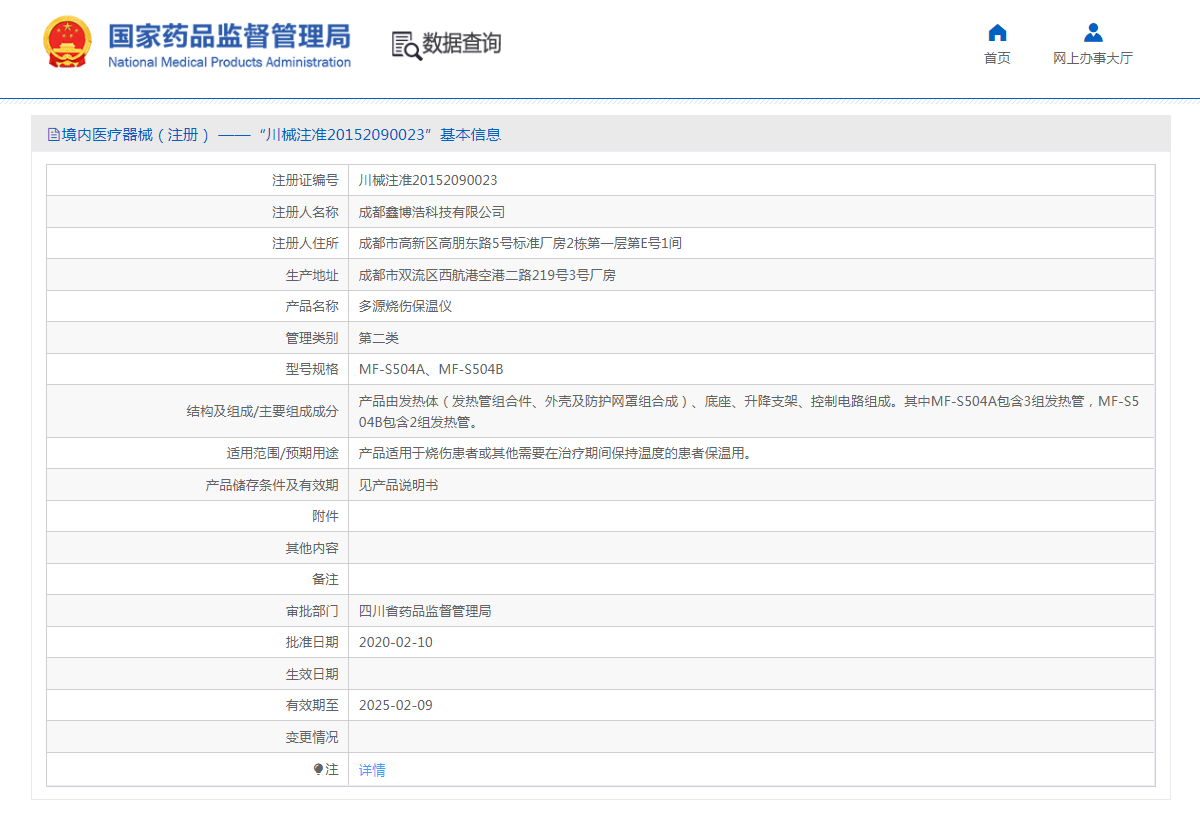Click the 生效日期 row label
Viewport: 1200px width, 821px height.
point(312,674)
